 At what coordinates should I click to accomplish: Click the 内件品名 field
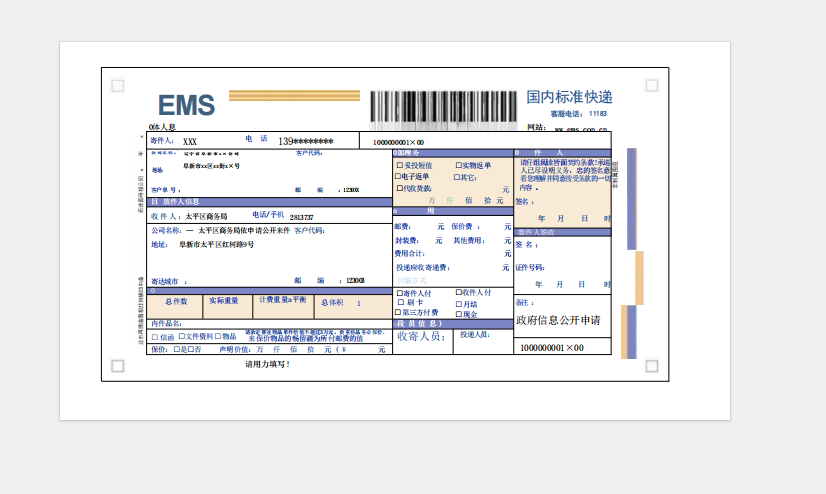pyautogui.click(x=269, y=323)
